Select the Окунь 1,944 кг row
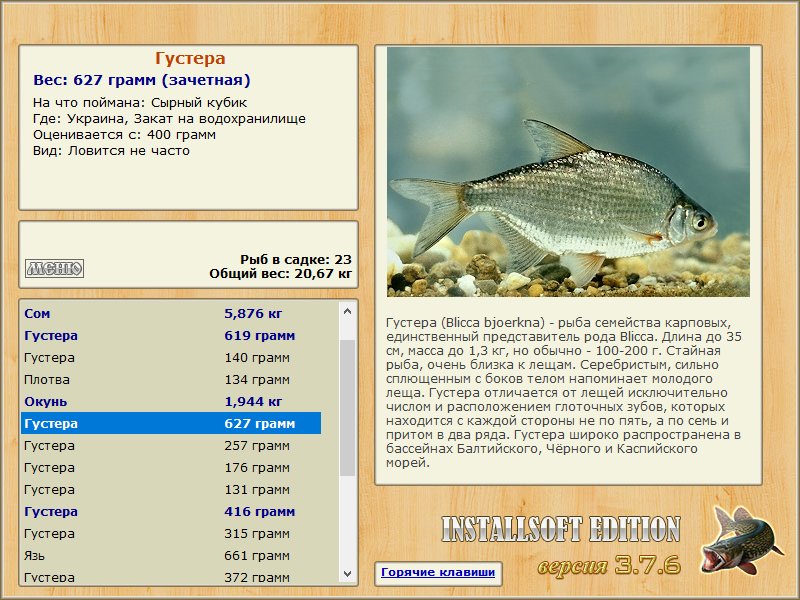800x600 pixels. pos(171,401)
